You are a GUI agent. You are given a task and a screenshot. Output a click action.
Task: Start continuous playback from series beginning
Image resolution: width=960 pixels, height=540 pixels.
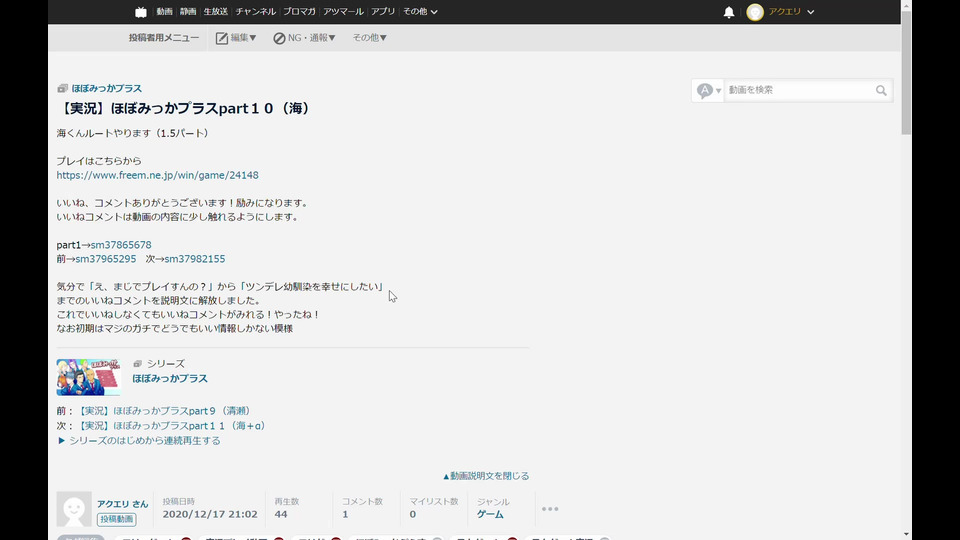click(139, 441)
